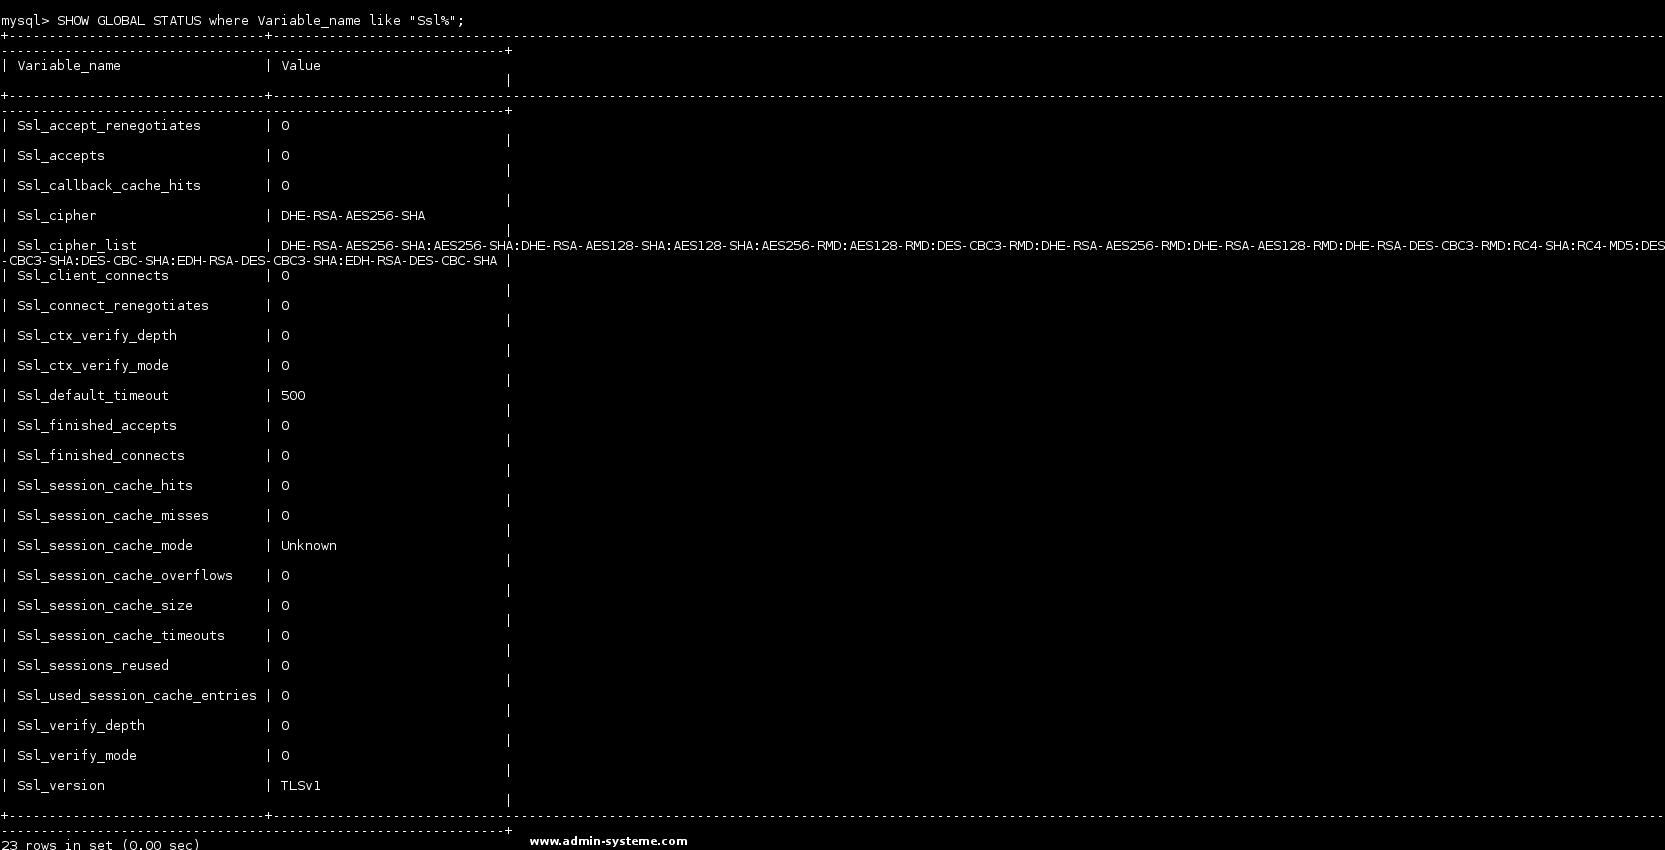This screenshot has height=850, width=1665.
Task: Select the Ssl_session_cache_timeouts variable name
Action: (x=121, y=635)
